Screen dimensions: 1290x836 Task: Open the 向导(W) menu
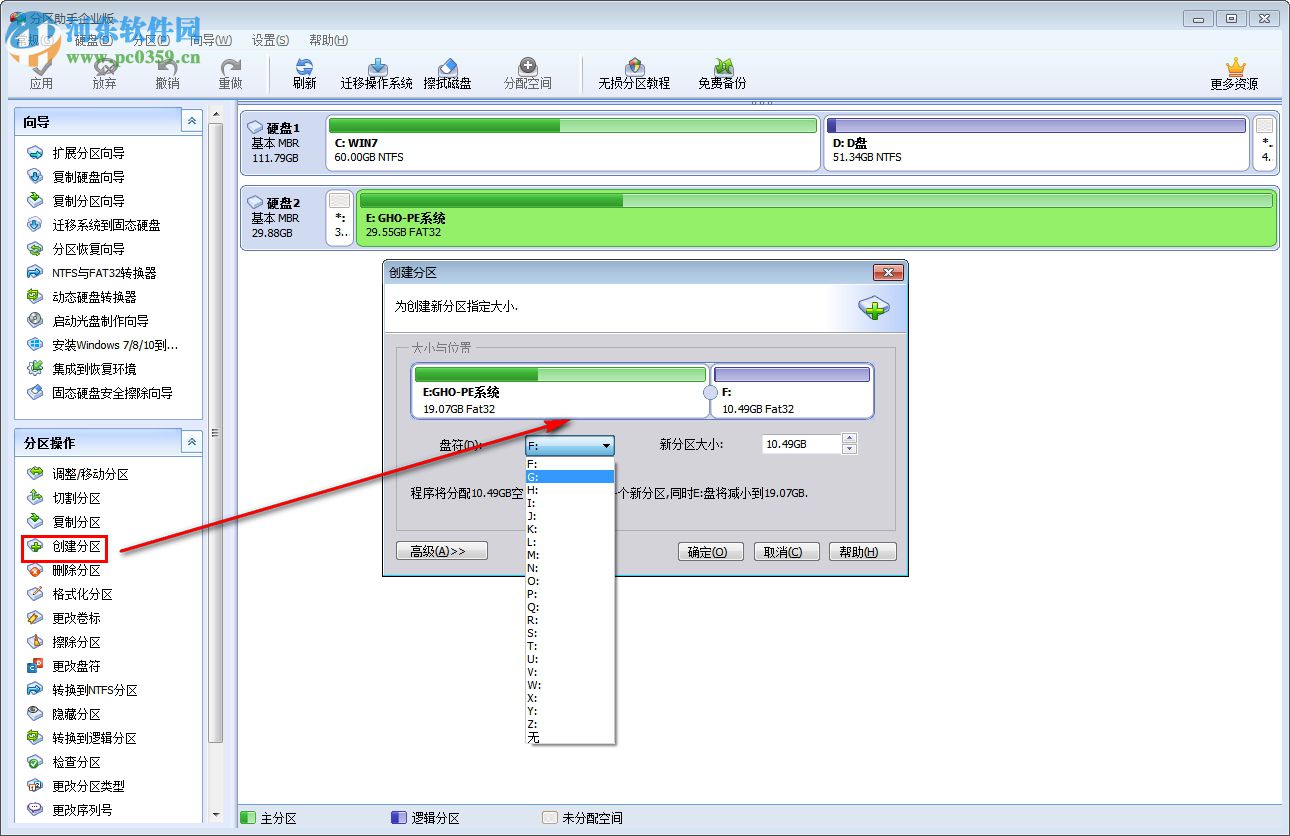click(x=208, y=40)
